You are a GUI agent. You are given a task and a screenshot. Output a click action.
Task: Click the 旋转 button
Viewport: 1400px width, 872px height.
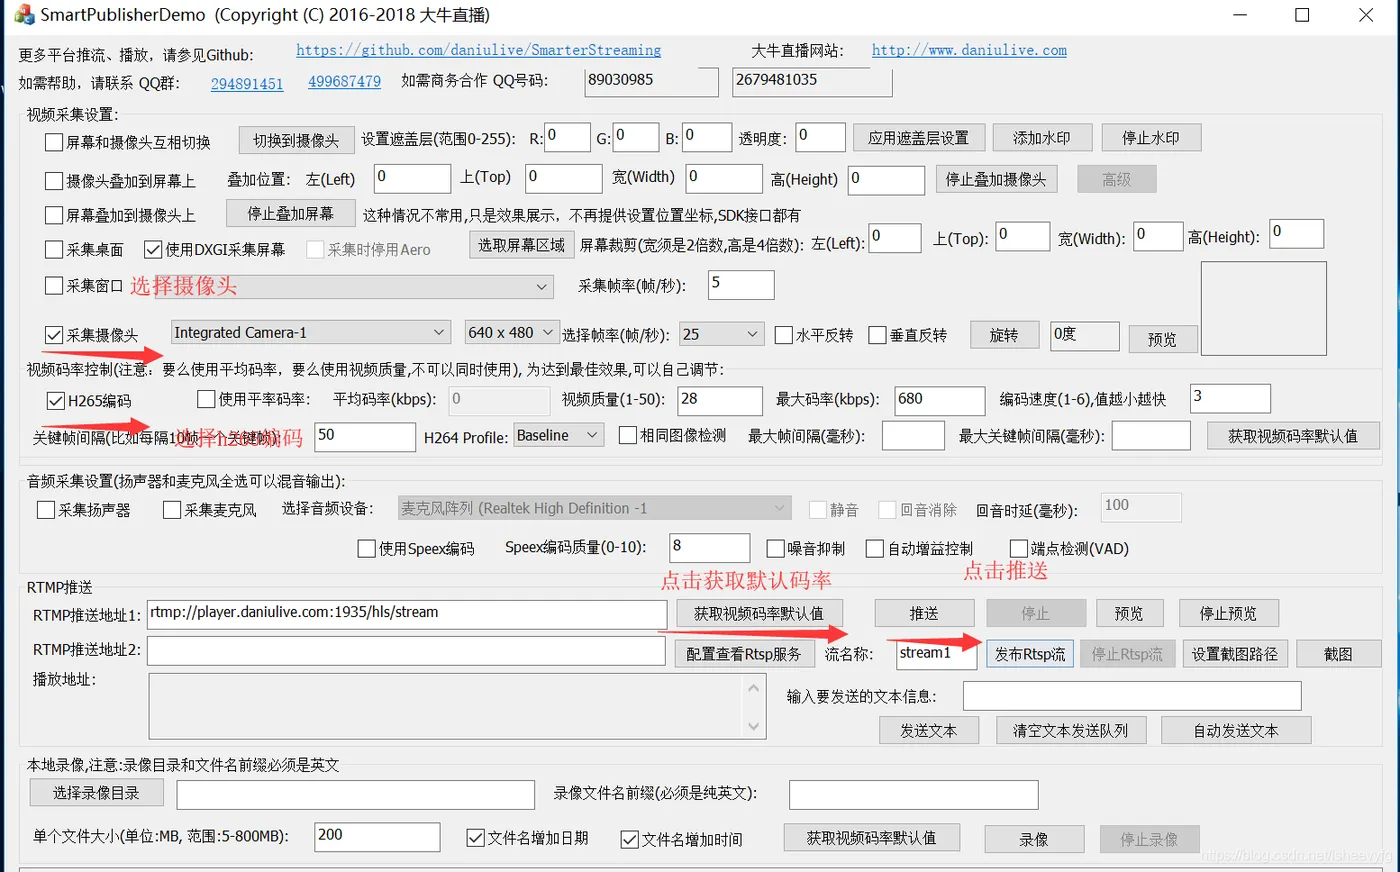[1004, 335]
